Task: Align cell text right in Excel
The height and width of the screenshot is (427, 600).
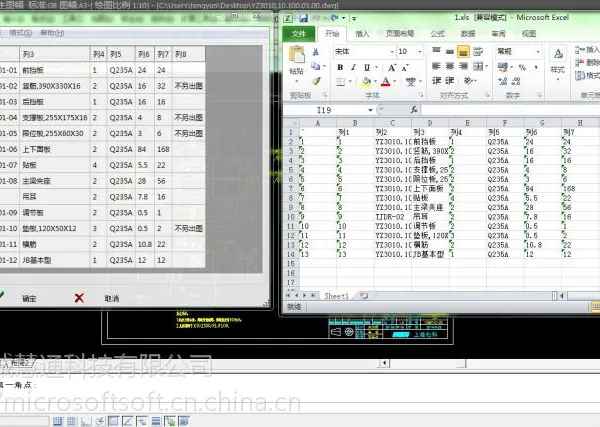Action: (x=463, y=66)
